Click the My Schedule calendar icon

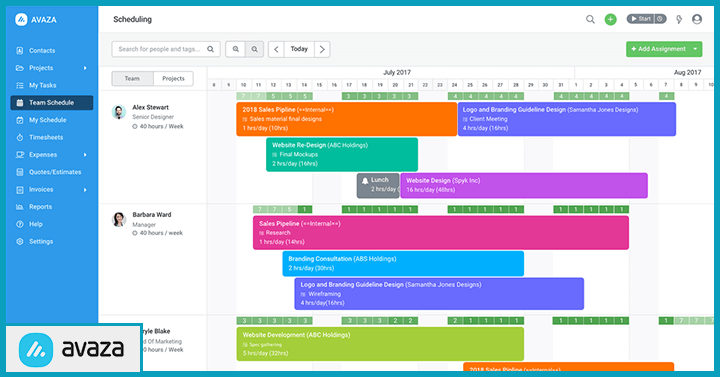[20, 120]
